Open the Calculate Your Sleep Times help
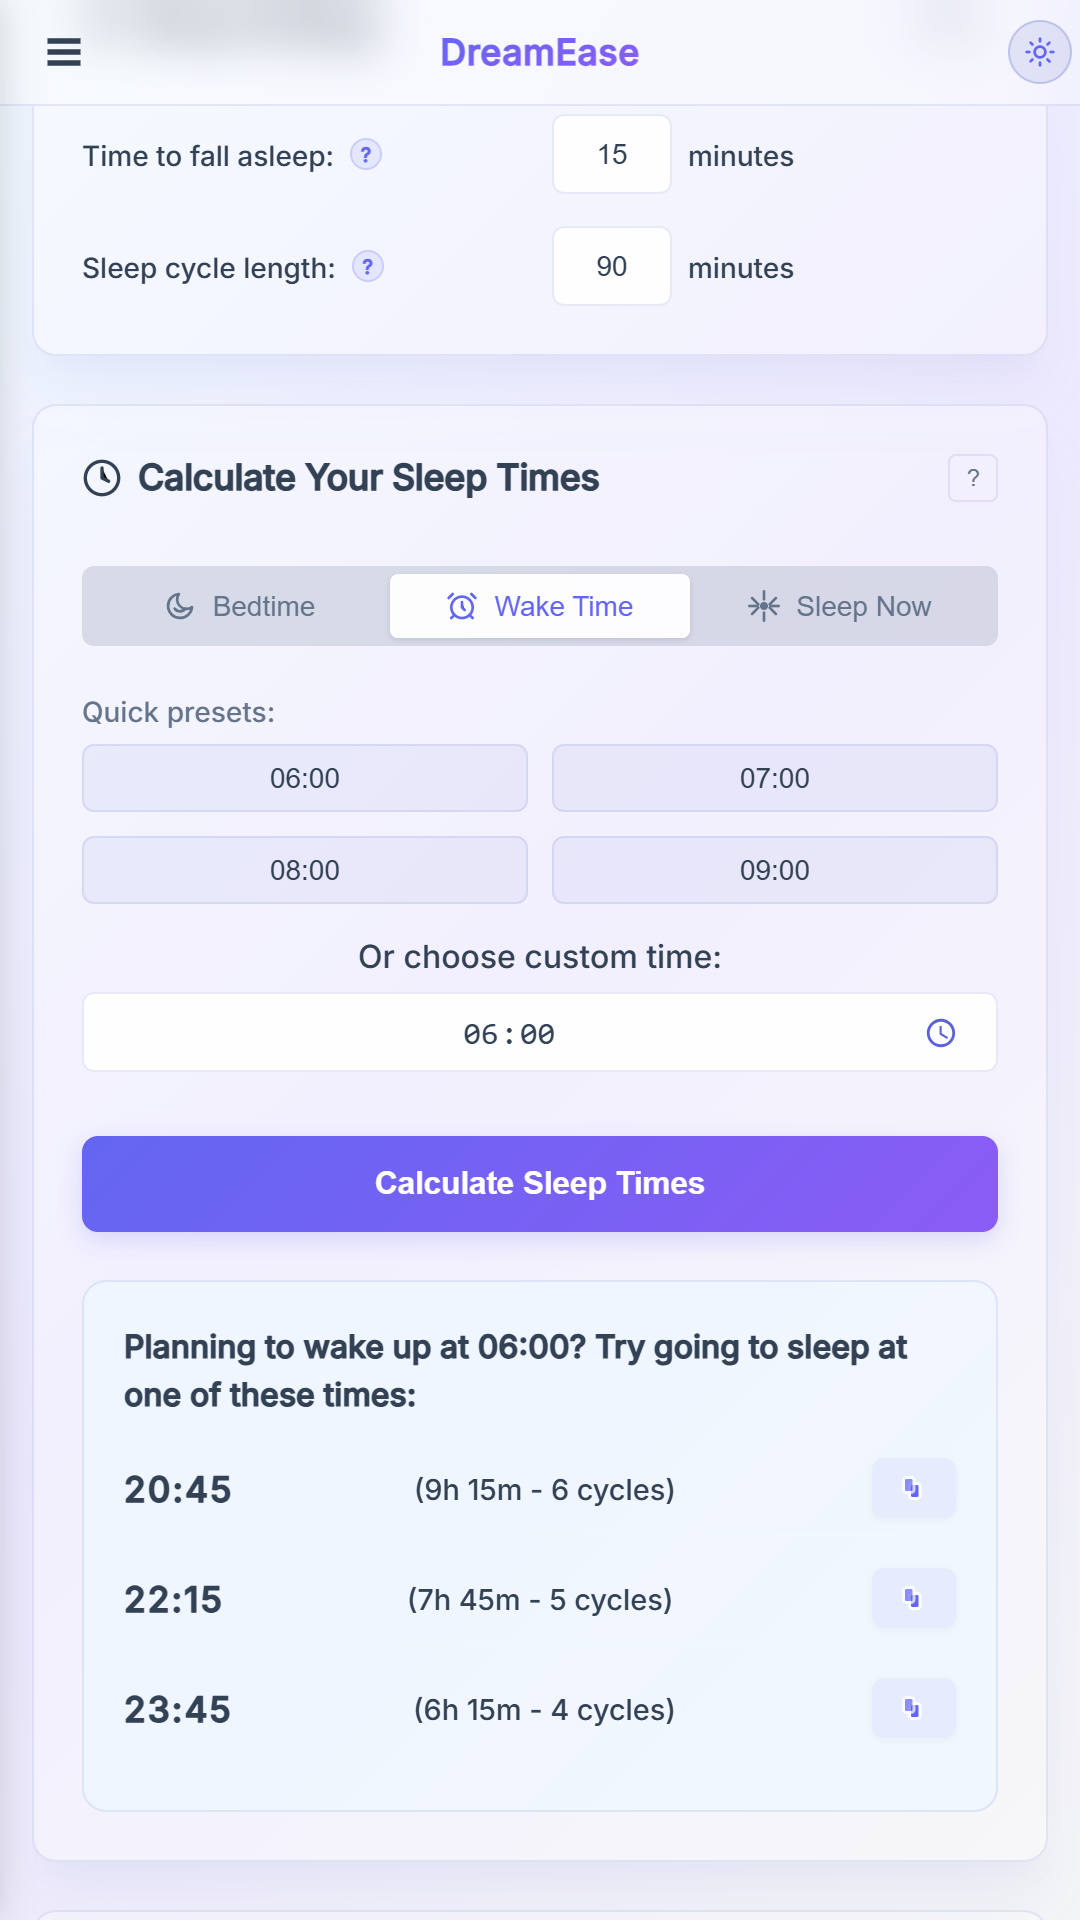The width and height of the screenshot is (1080, 1920). point(973,478)
